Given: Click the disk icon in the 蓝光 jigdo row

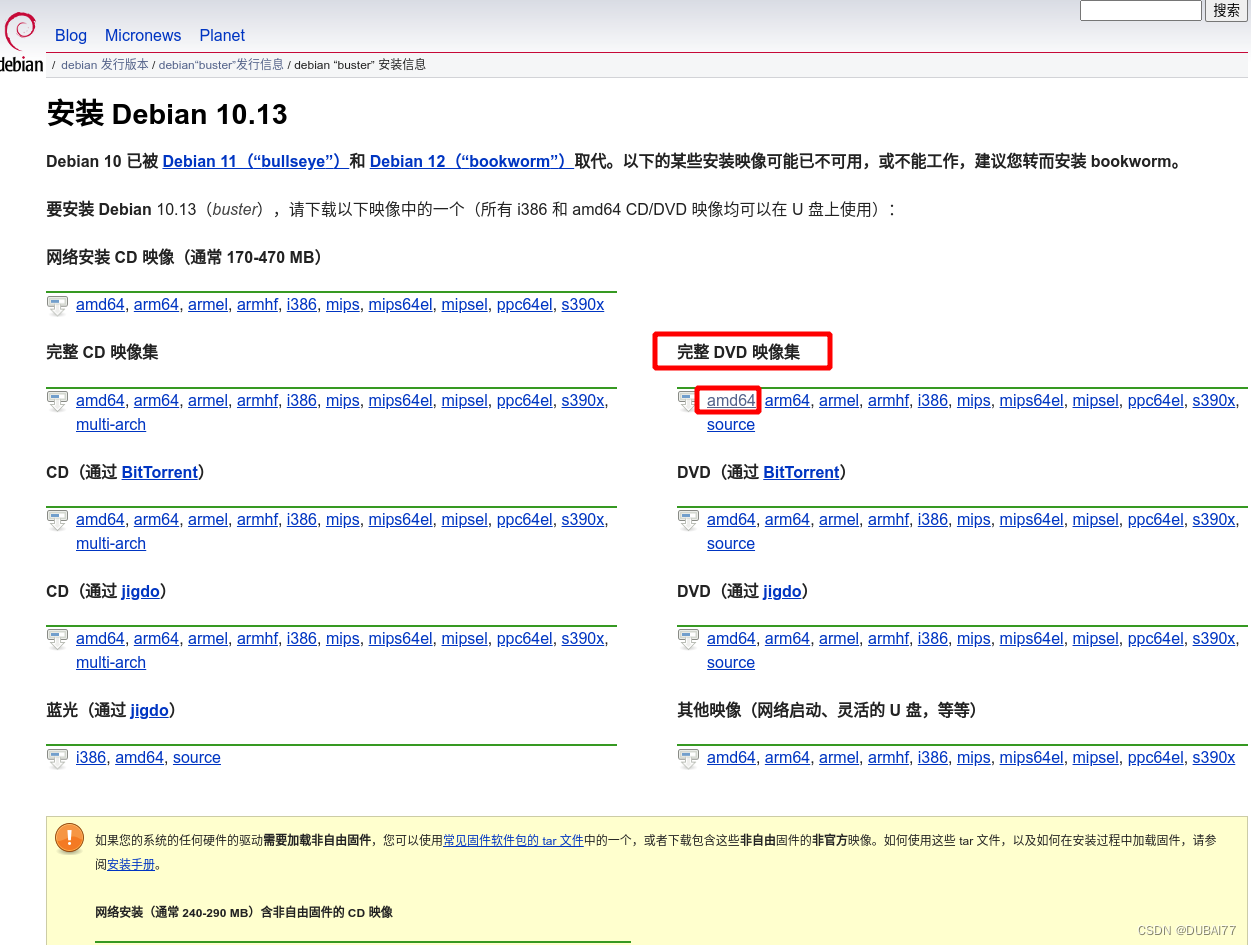Looking at the screenshot, I should [57, 758].
